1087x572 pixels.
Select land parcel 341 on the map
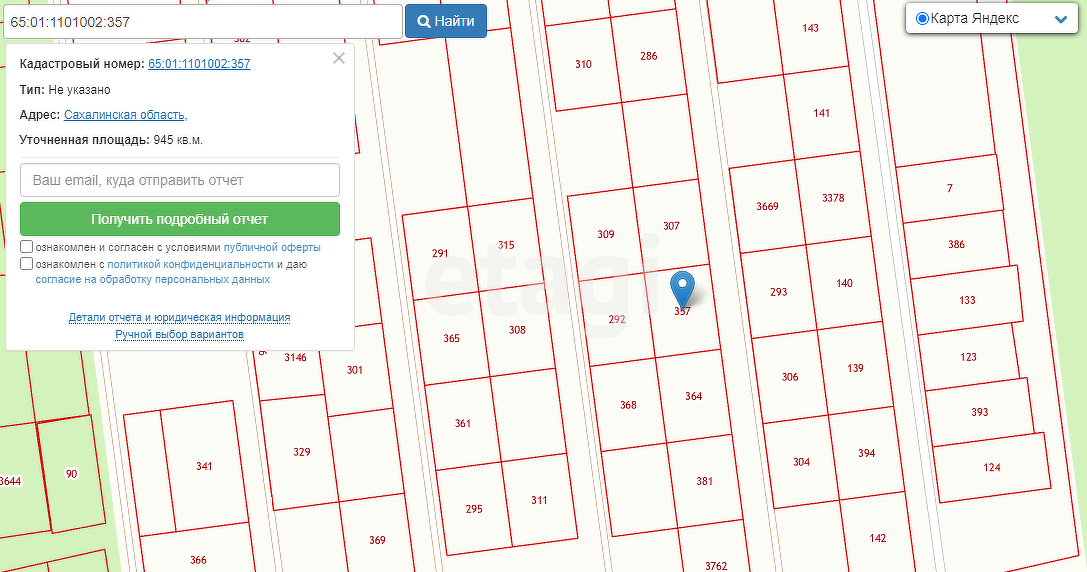point(204,467)
